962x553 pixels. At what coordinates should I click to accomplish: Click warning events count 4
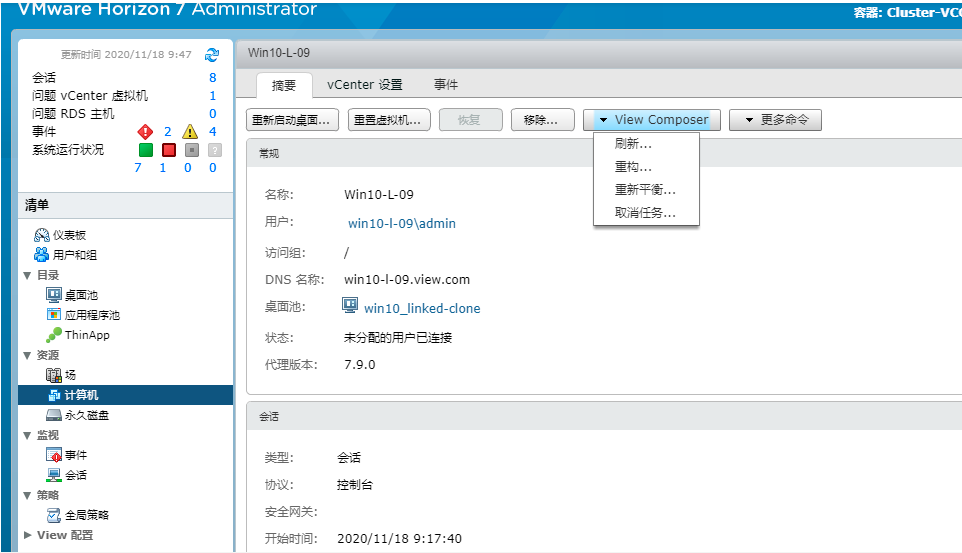(212, 131)
